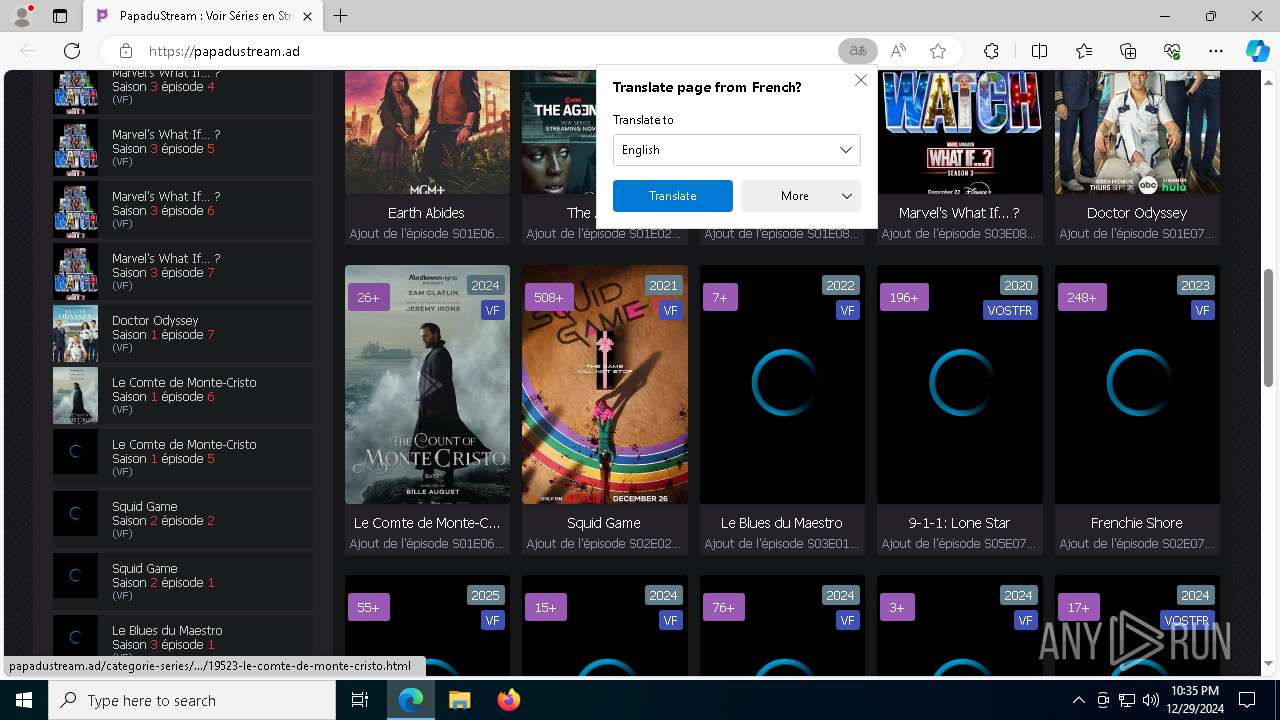Show hidden tray icons chevron
This screenshot has width=1280, height=720.
(1078, 700)
